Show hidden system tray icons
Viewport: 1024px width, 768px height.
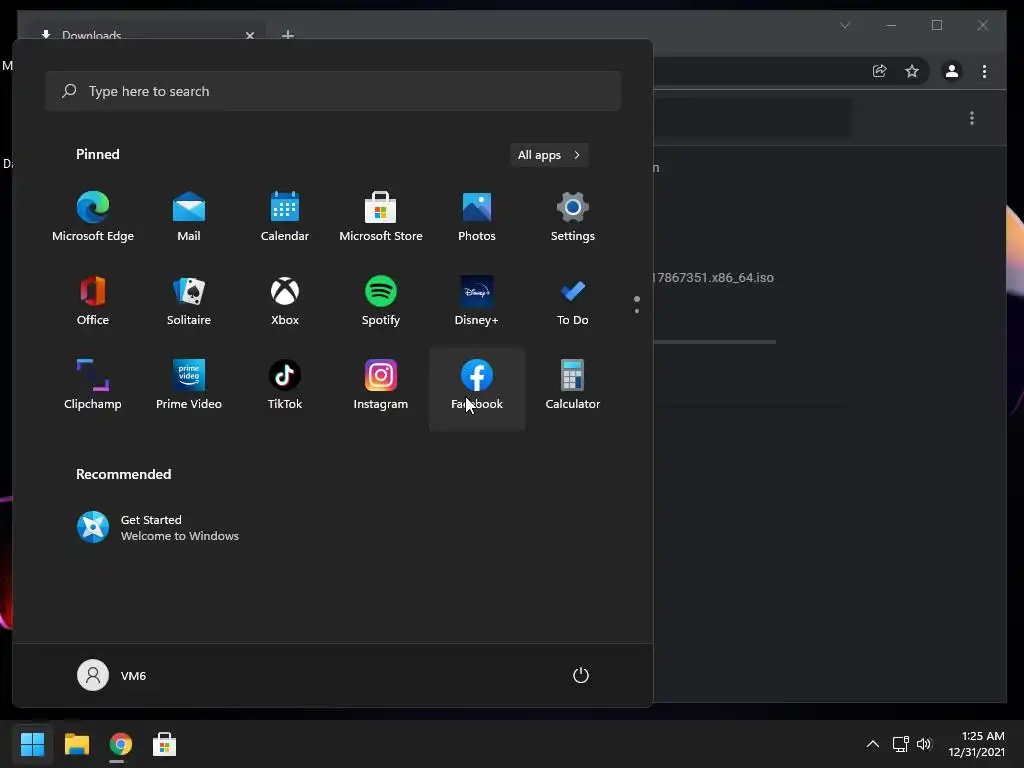click(x=872, y=744)
